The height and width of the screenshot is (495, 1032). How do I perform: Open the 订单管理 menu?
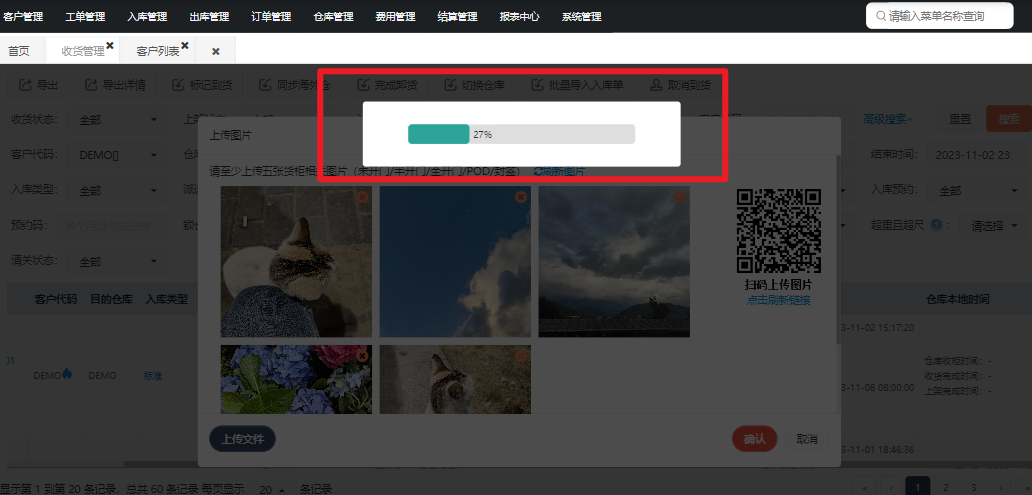[x=271, y=16]
